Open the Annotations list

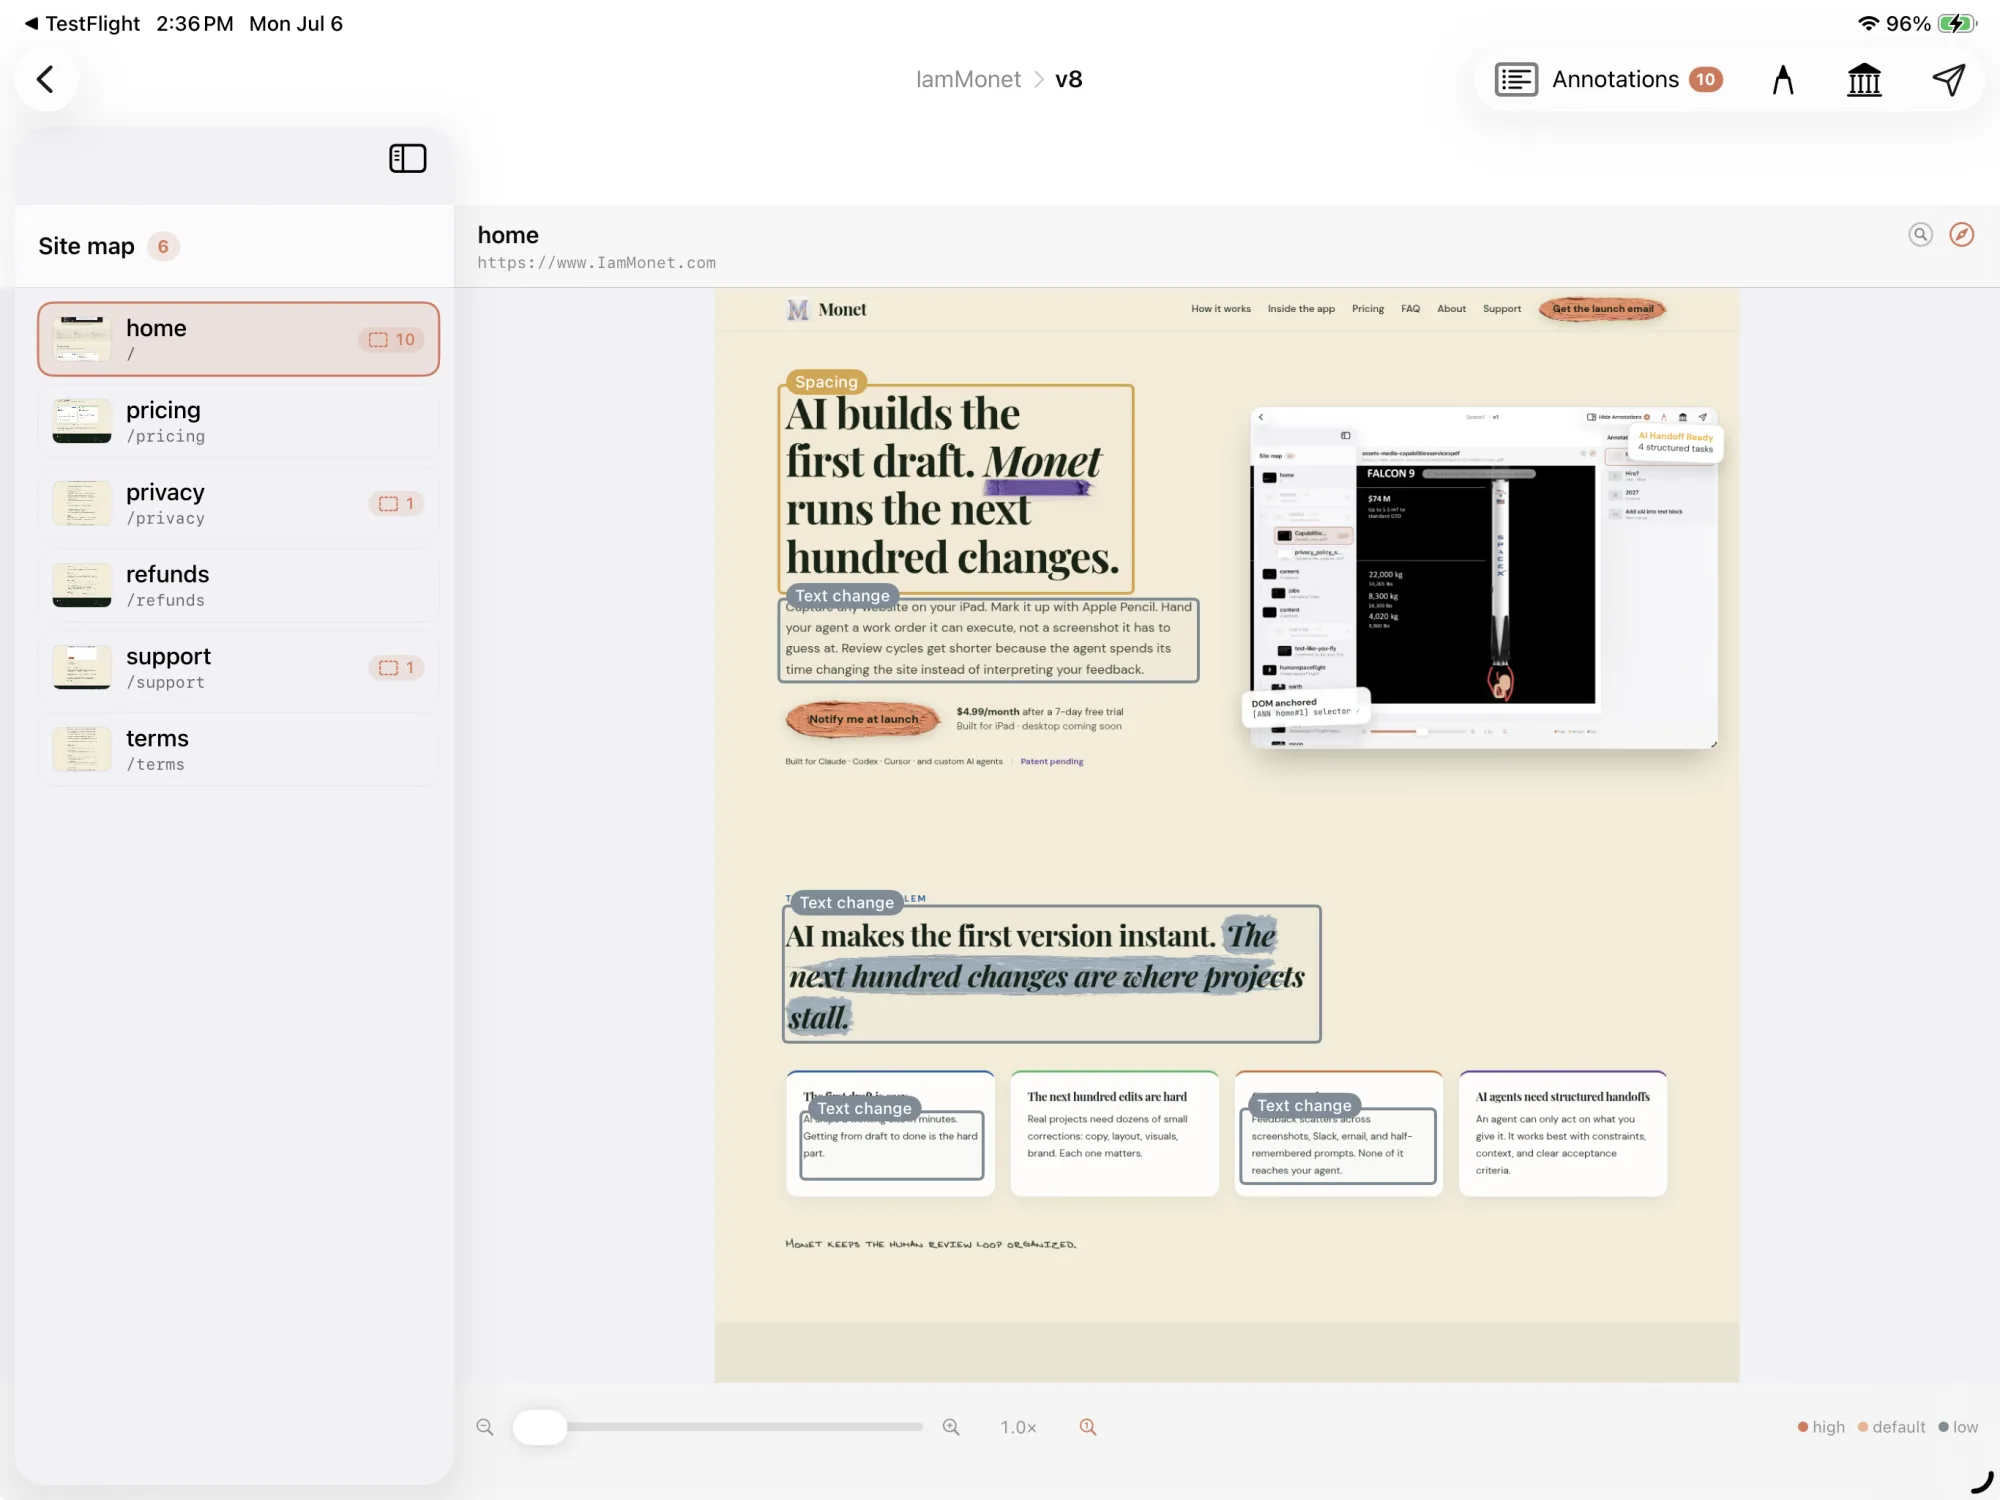pyautogui.click(x=1609, y=79)
